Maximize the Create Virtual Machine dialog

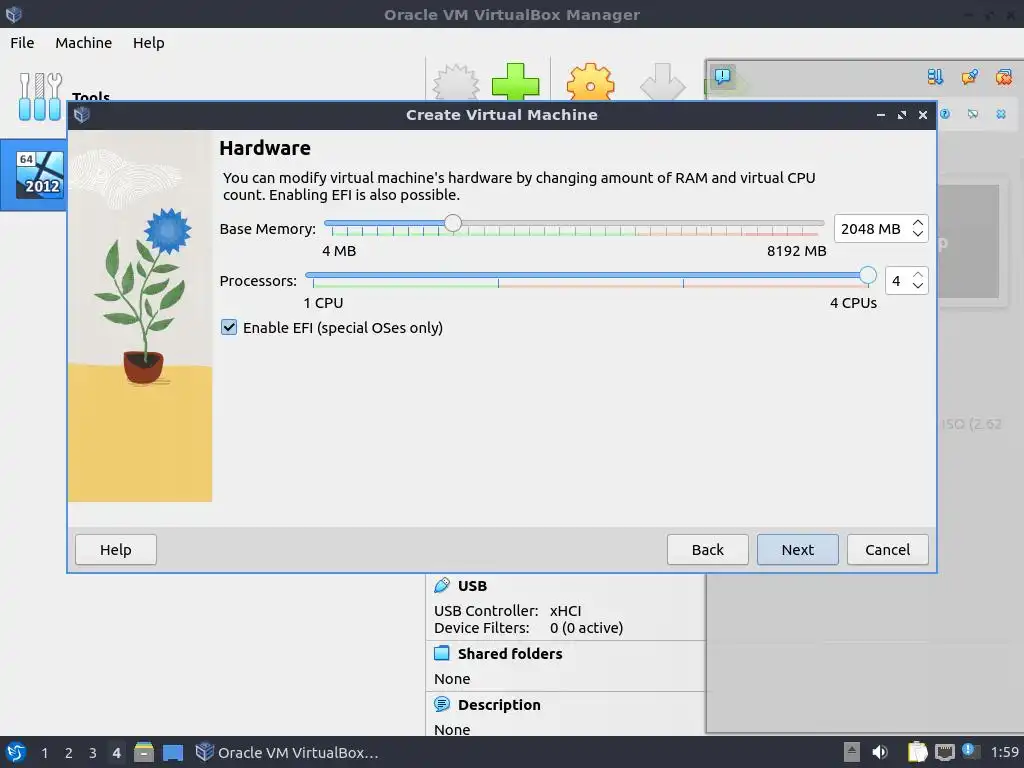(902, 115)
